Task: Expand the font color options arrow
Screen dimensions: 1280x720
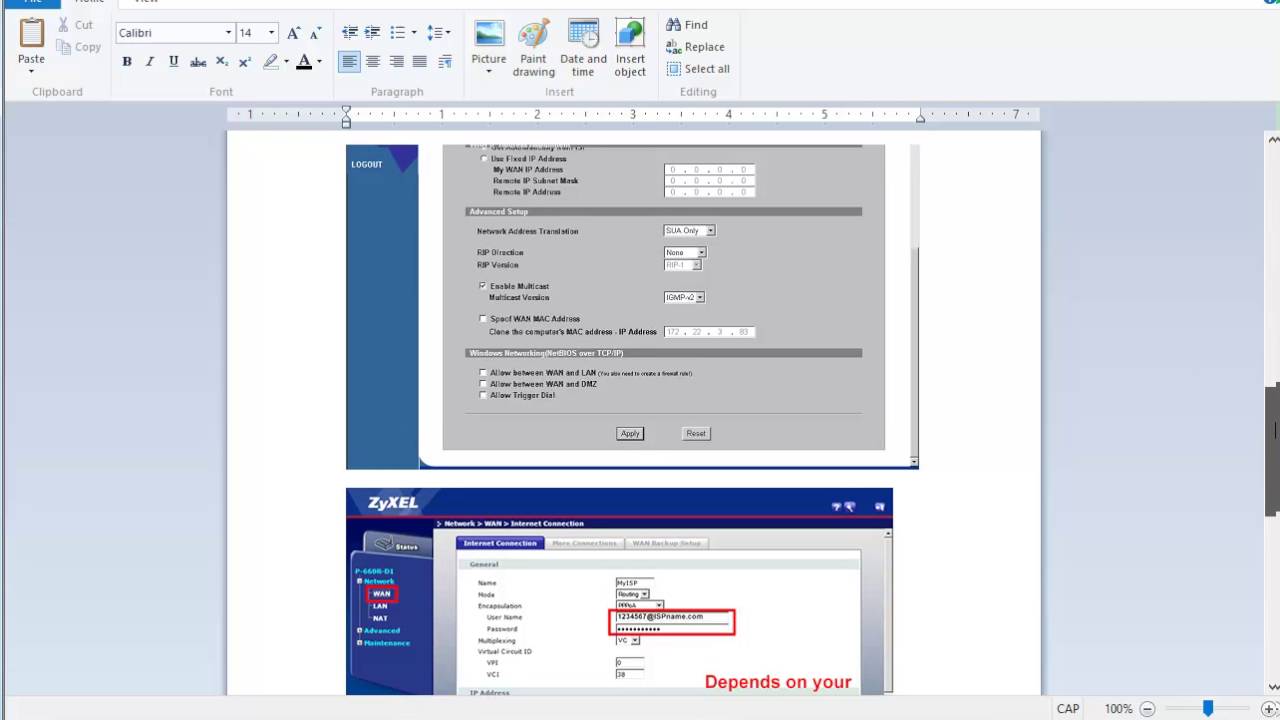Action: click(319, 62)
